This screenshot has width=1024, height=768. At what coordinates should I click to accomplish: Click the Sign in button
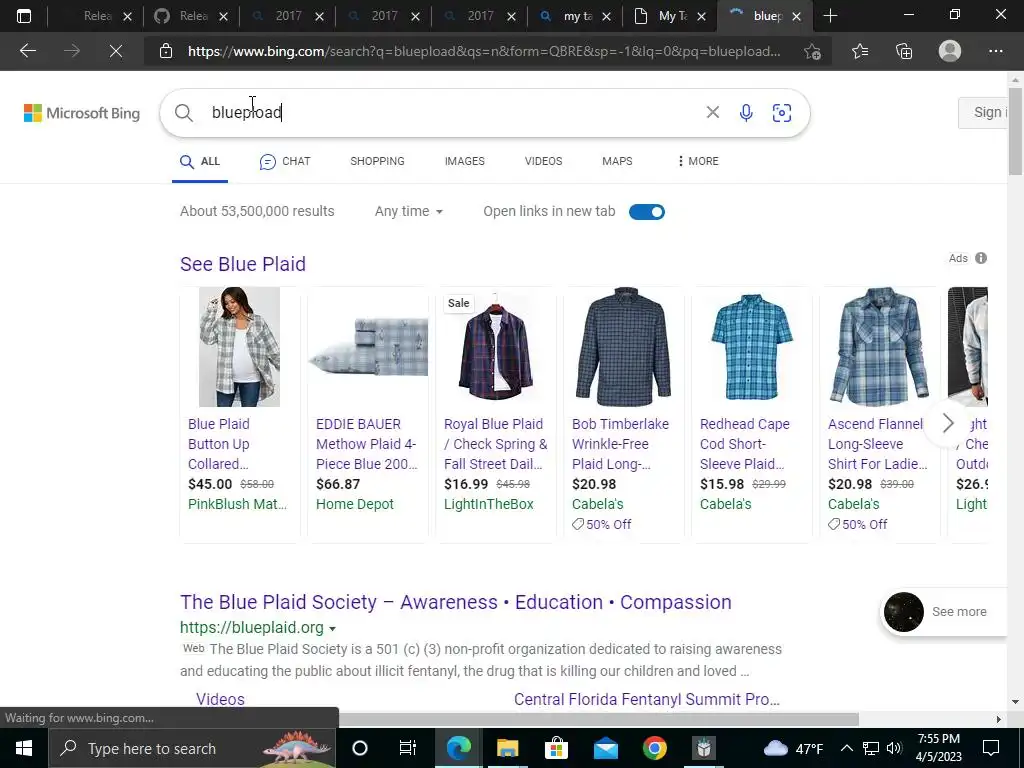click(x=984, y=112)
